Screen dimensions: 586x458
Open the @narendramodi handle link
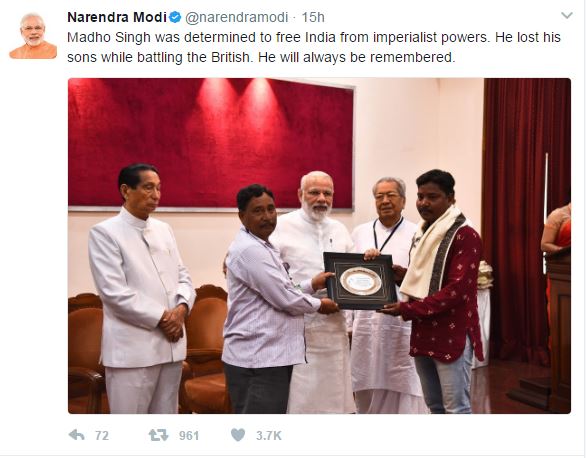point(236,17)
